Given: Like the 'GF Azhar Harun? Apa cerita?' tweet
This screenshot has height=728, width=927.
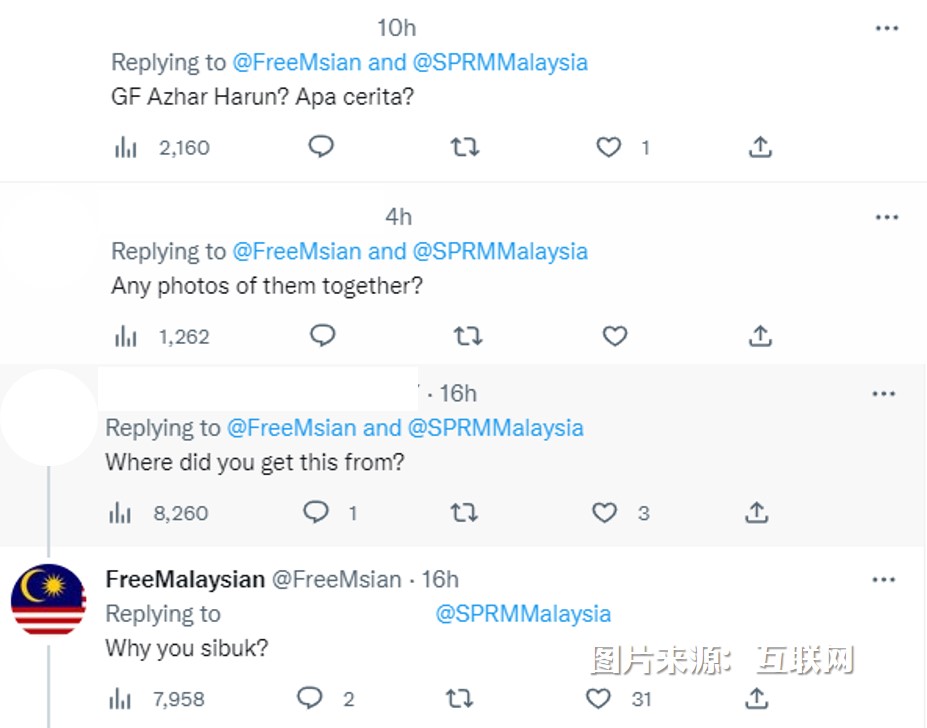Looking at the screenshot, I should pyautogui.click(x=609, y=148).
